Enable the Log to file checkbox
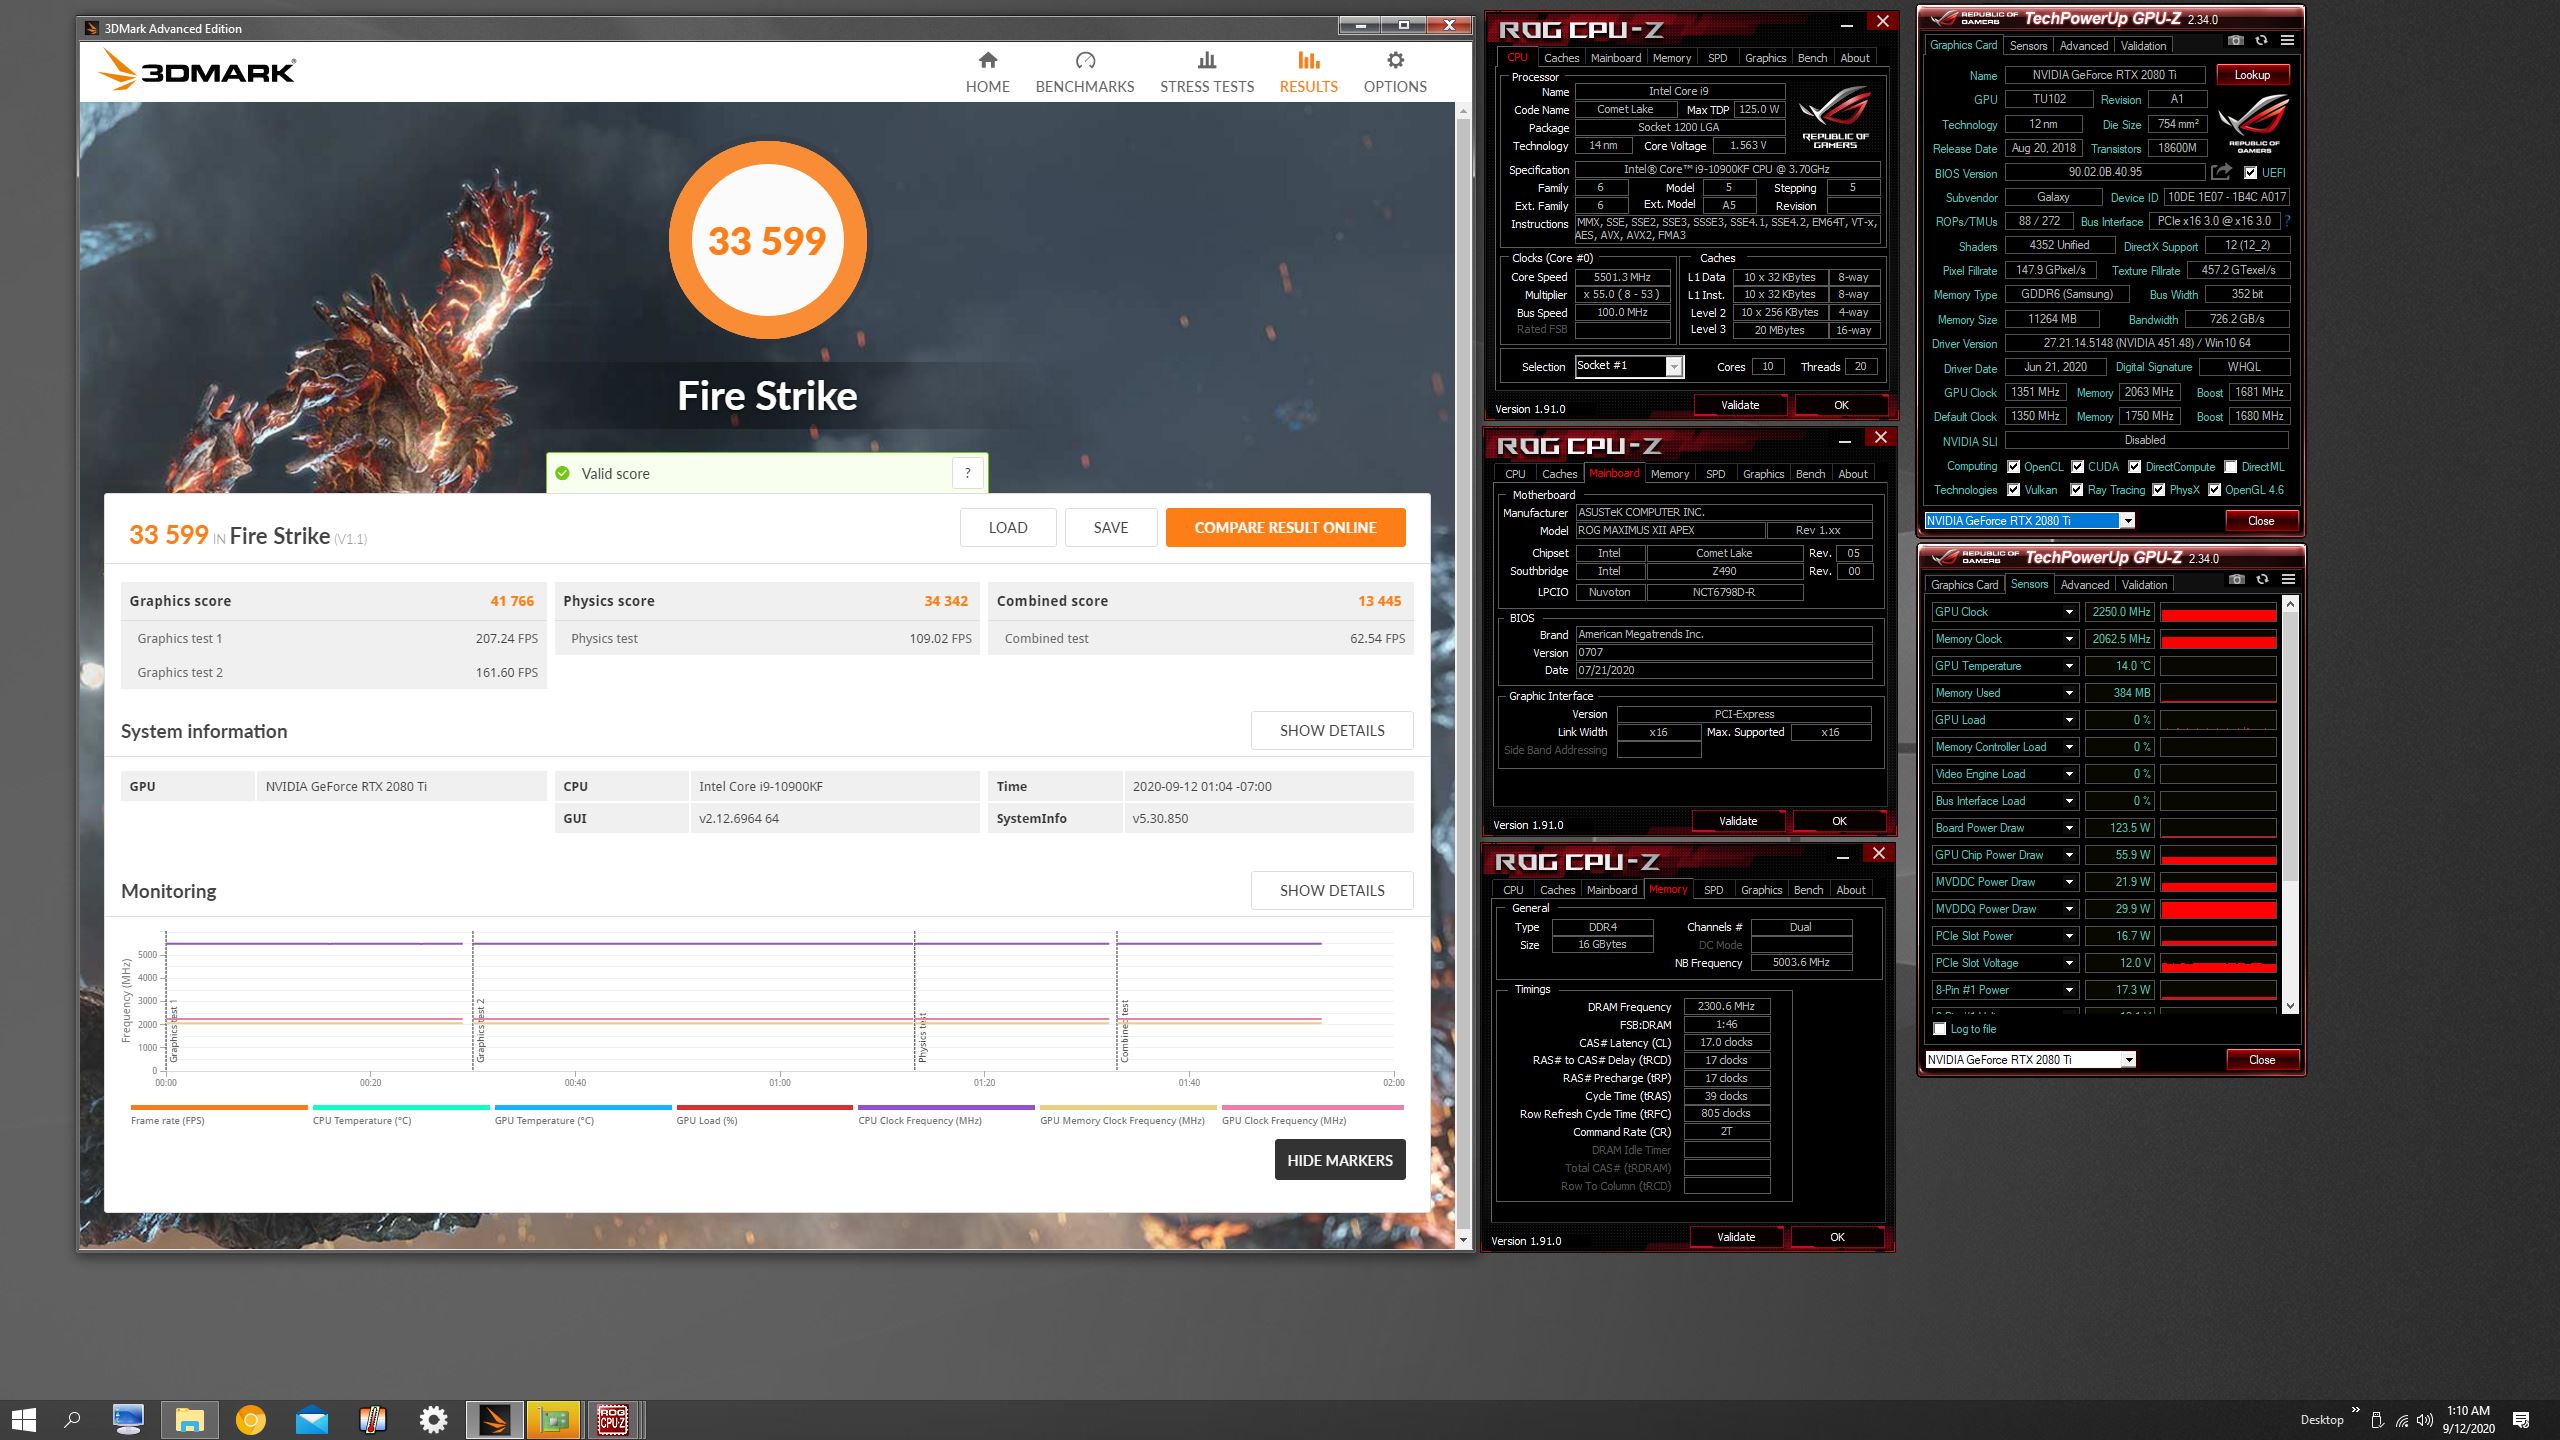The width and height of the screenshot is (2560, 1440). [1940, 1029]
